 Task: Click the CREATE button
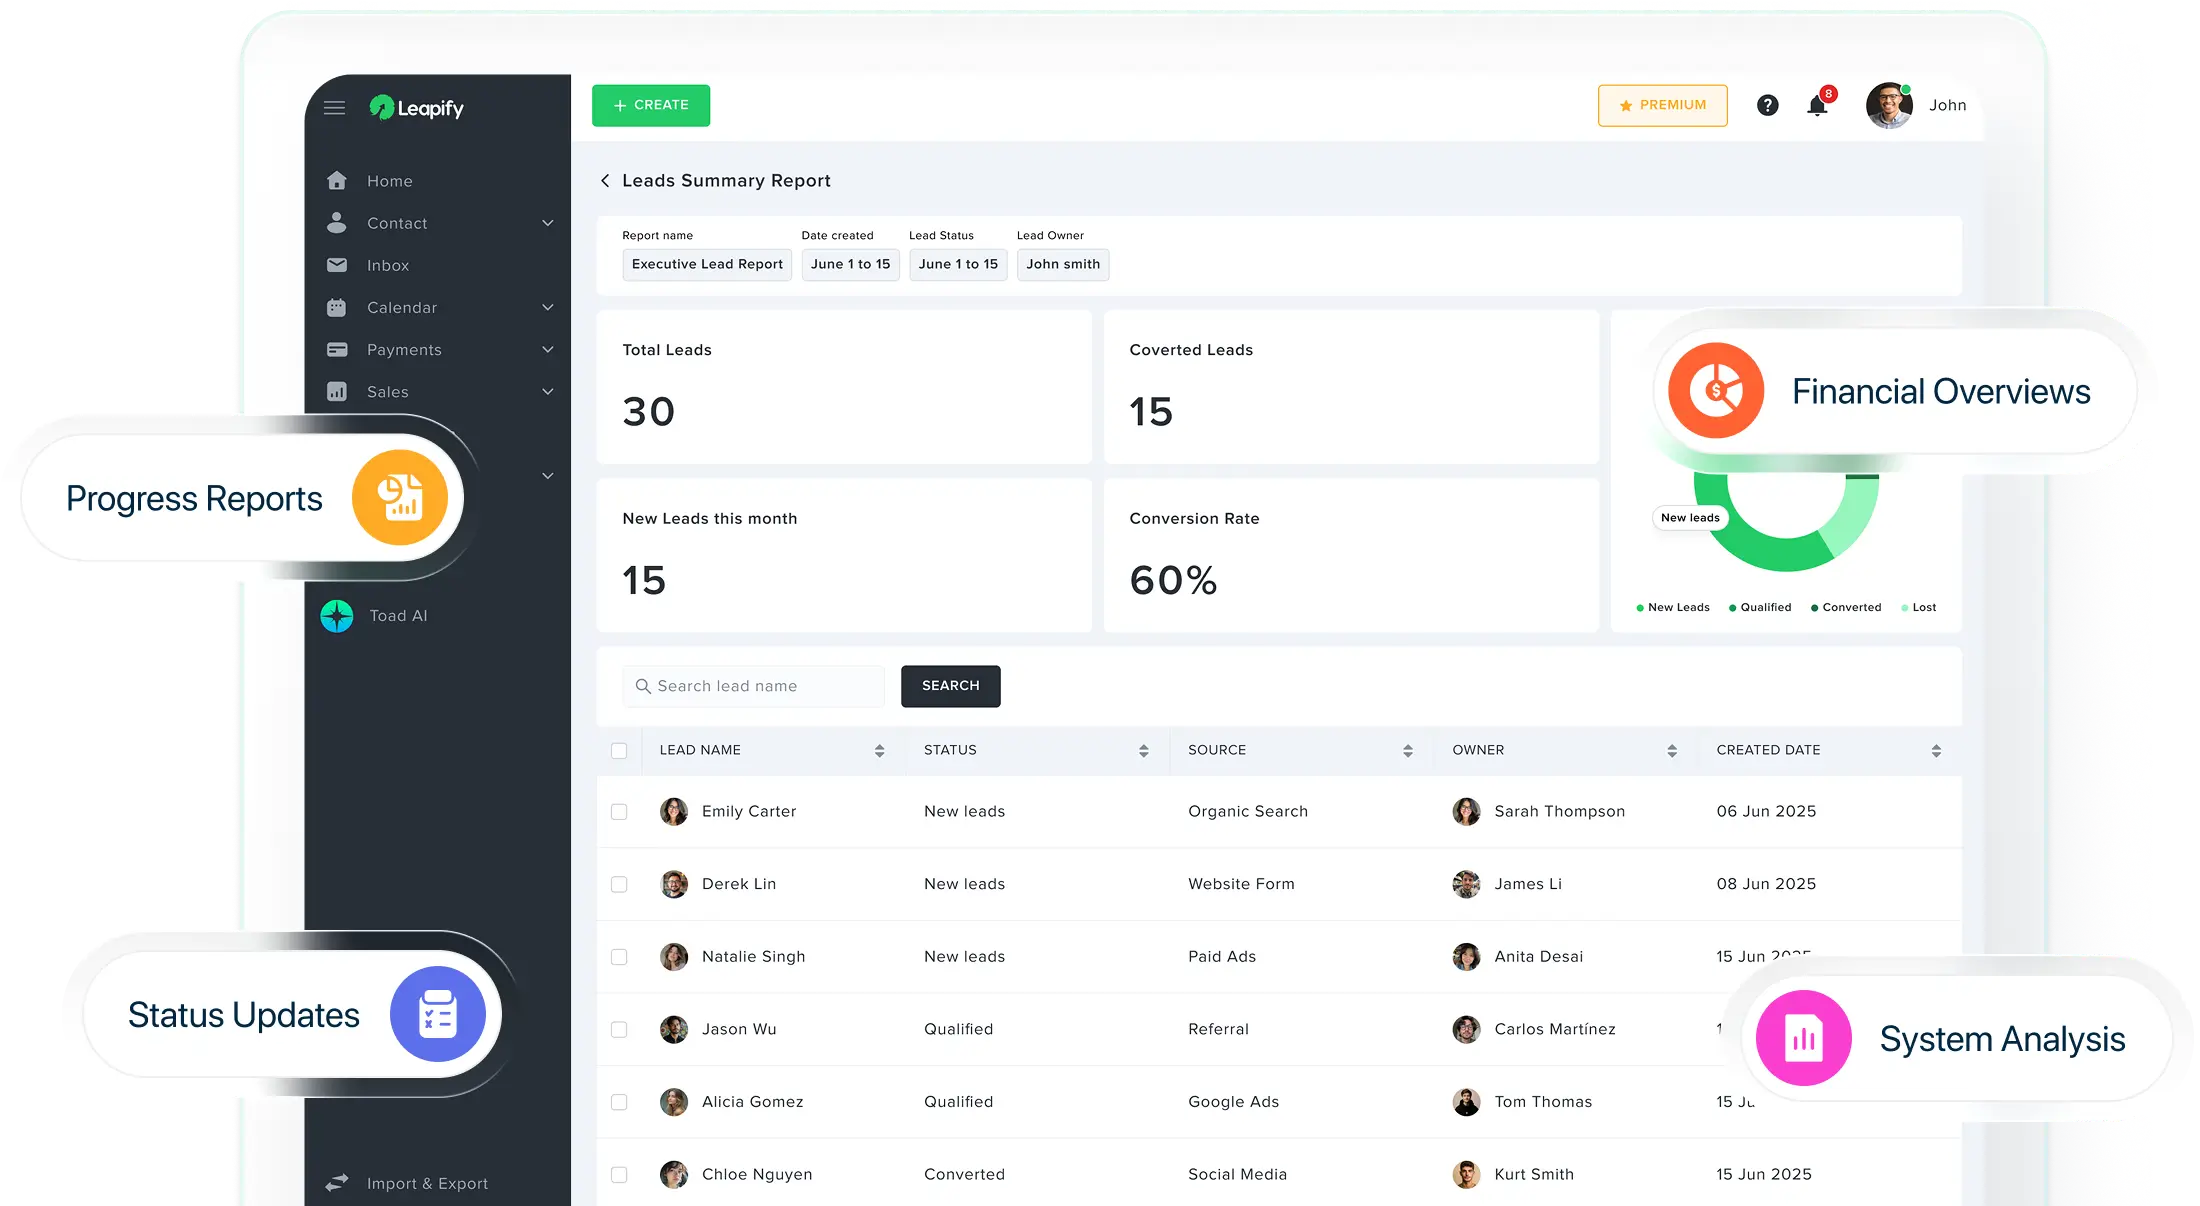(651, 105)
